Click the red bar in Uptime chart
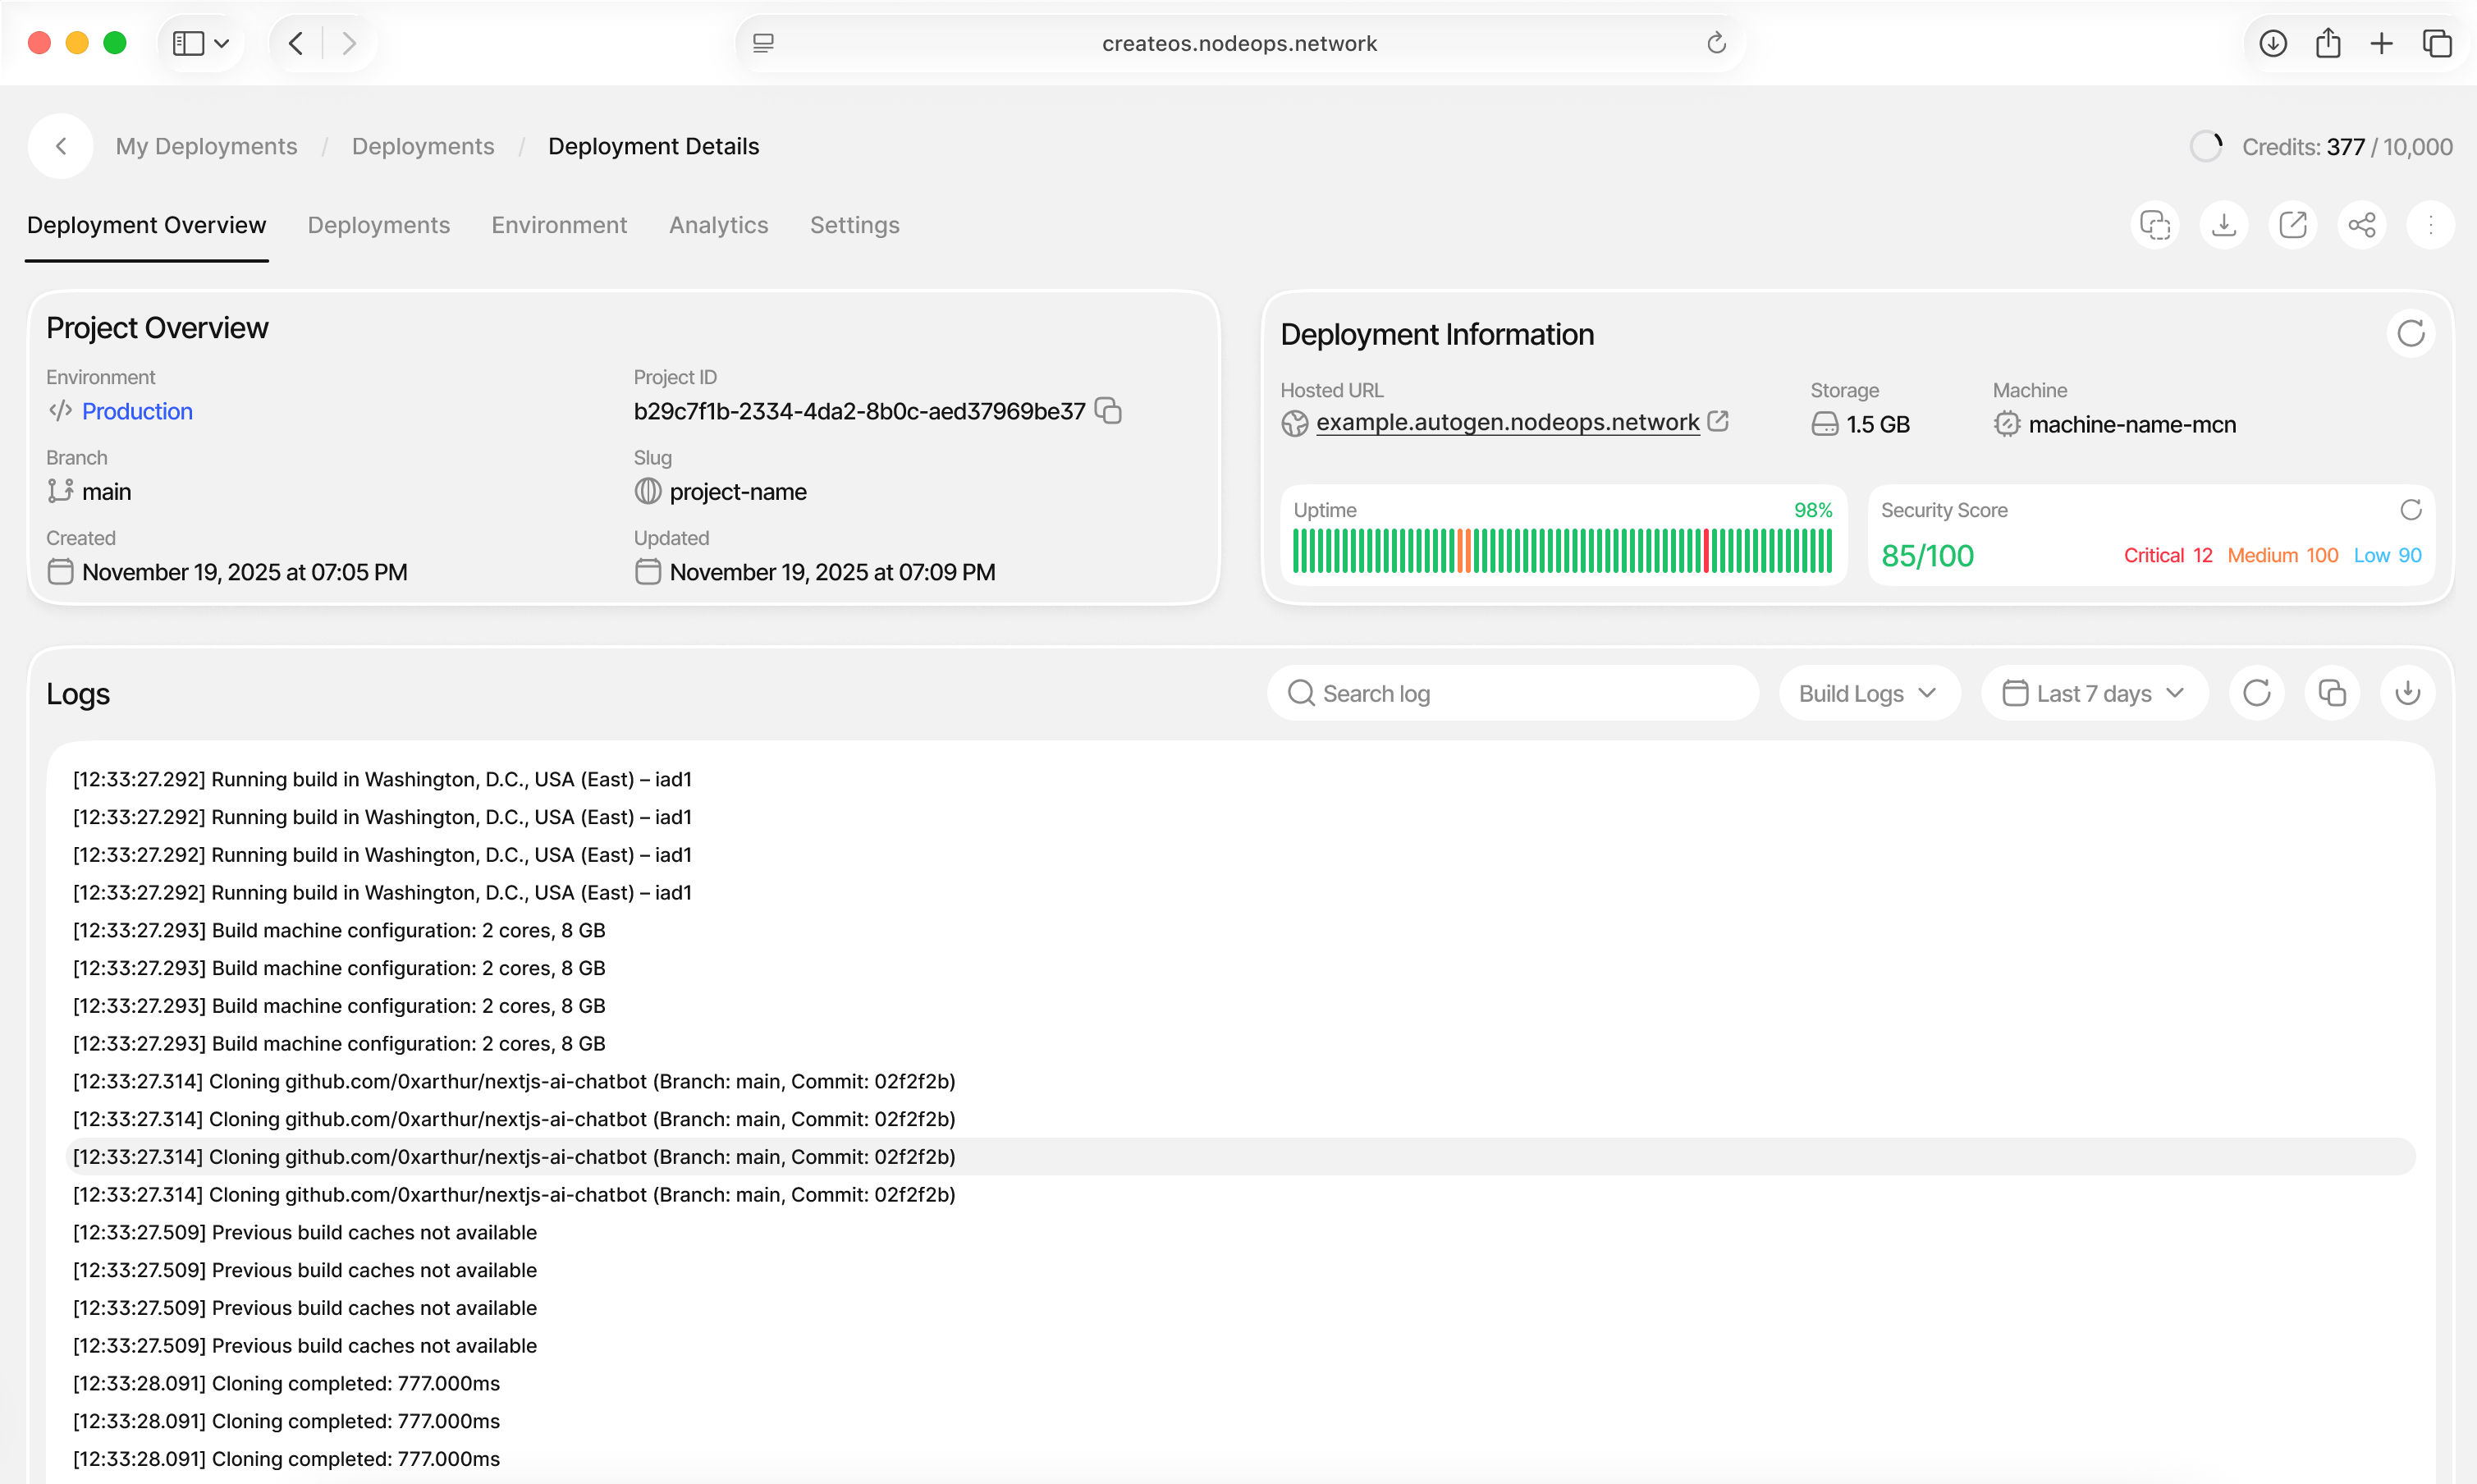 [x=1706, y=551]
